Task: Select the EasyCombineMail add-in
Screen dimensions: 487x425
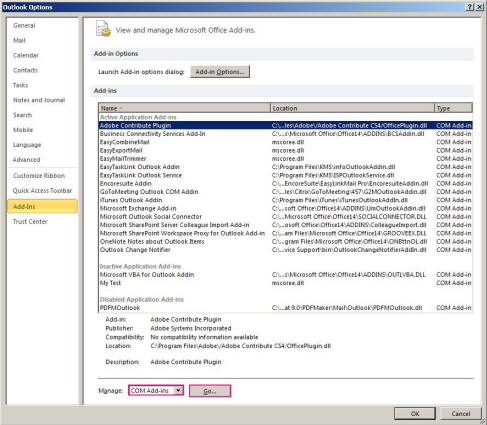Action: point(285,142)
